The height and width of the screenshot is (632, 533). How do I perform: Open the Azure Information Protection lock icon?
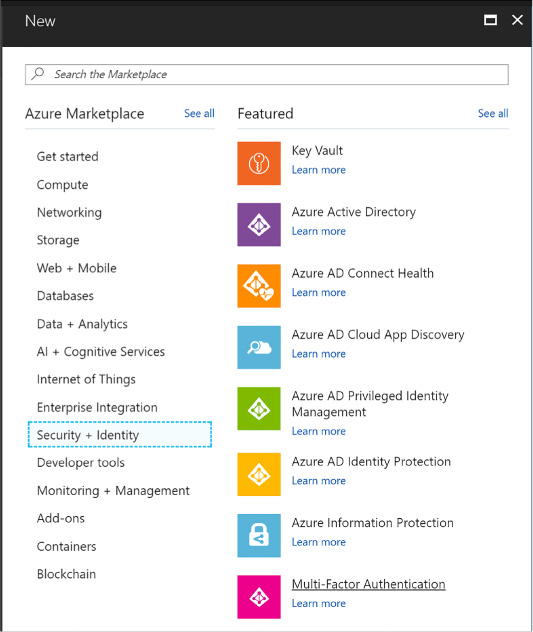259,535
